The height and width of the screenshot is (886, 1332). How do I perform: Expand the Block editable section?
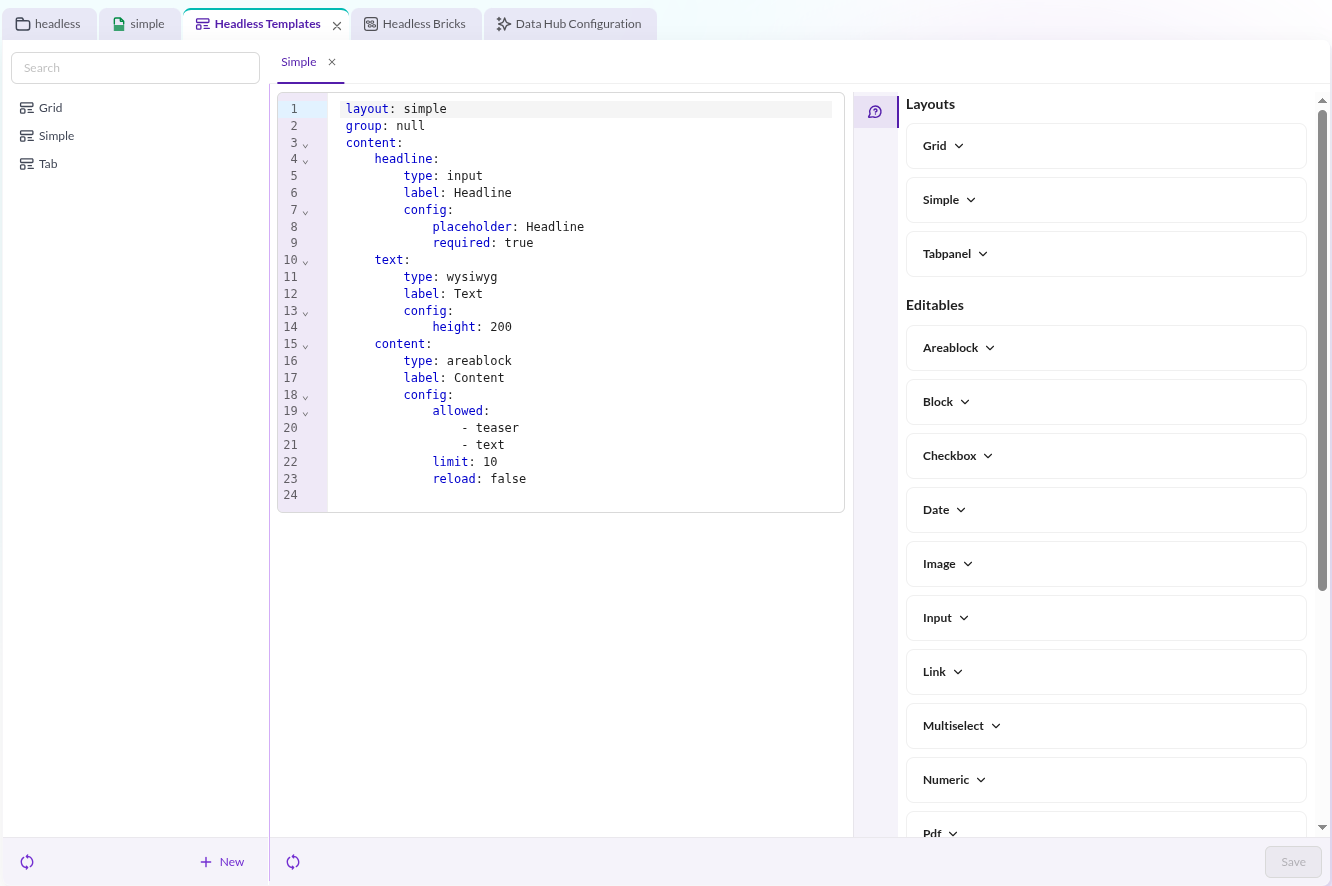(1106, 402)
